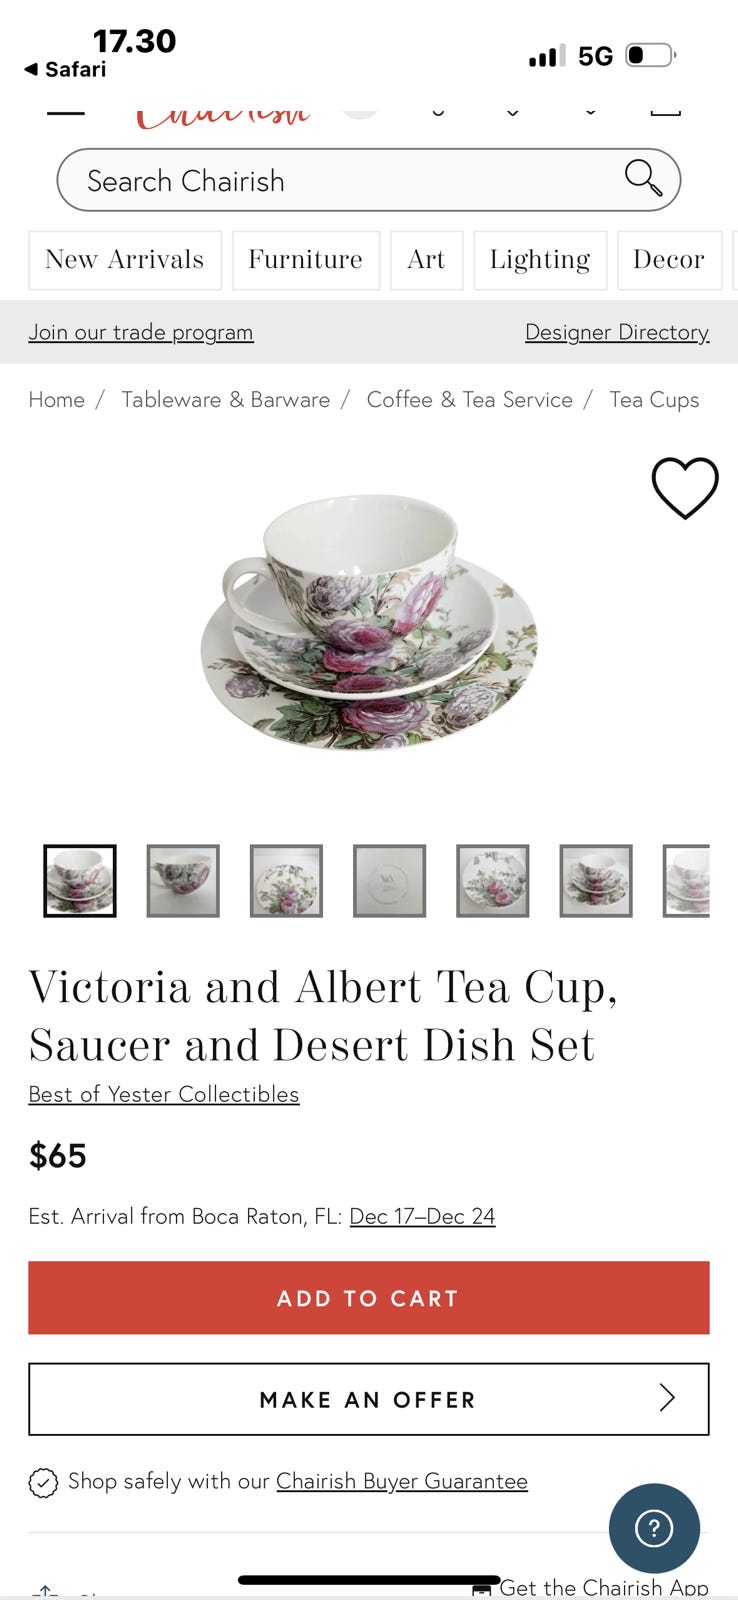Select the second product thumbnail image
This screenshot has width=738, height=1600.
click(x=183, y=881)
